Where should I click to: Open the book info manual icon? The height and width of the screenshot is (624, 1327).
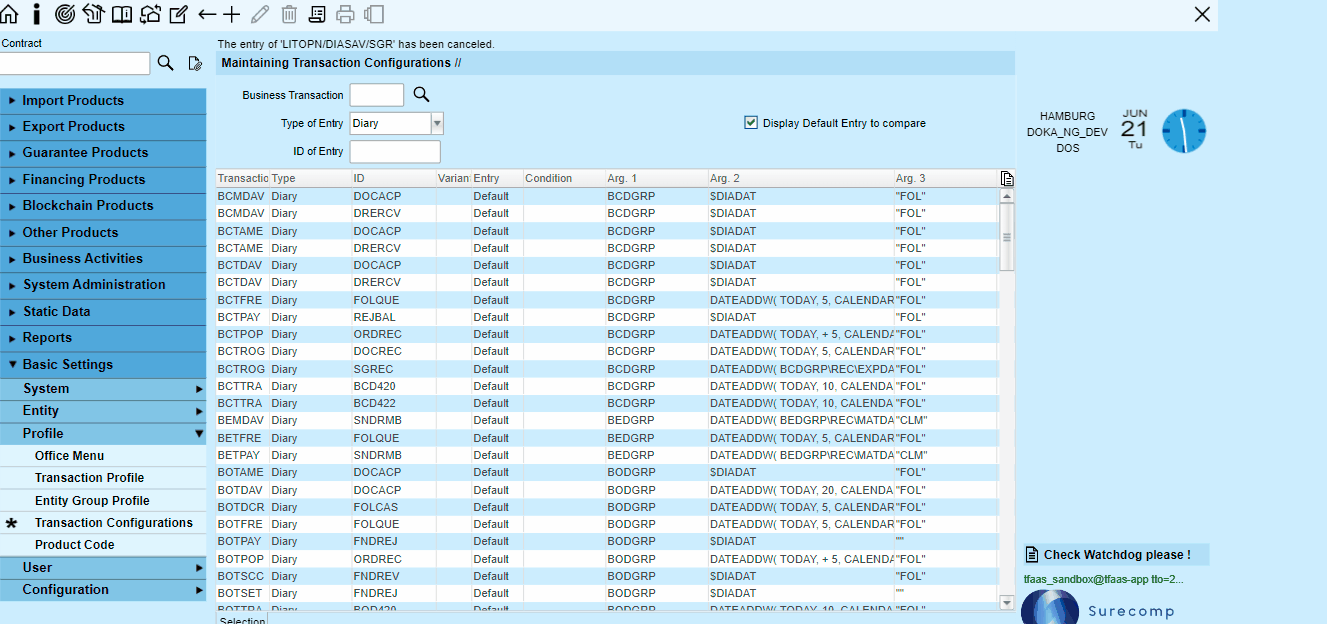[x=121, y=14]
